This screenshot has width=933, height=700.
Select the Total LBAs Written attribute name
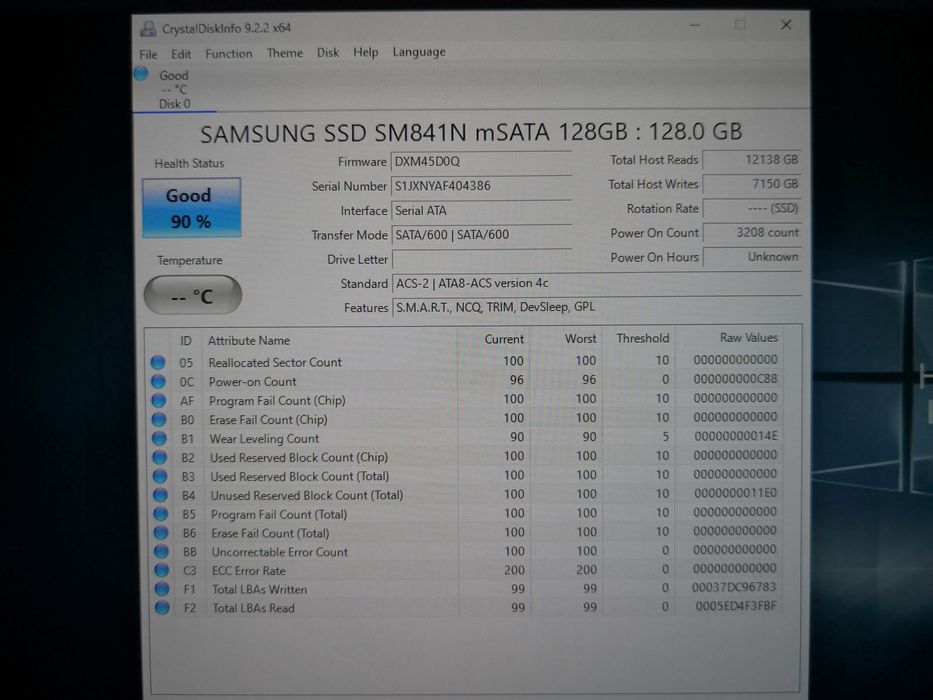click(x=259, y=589)
